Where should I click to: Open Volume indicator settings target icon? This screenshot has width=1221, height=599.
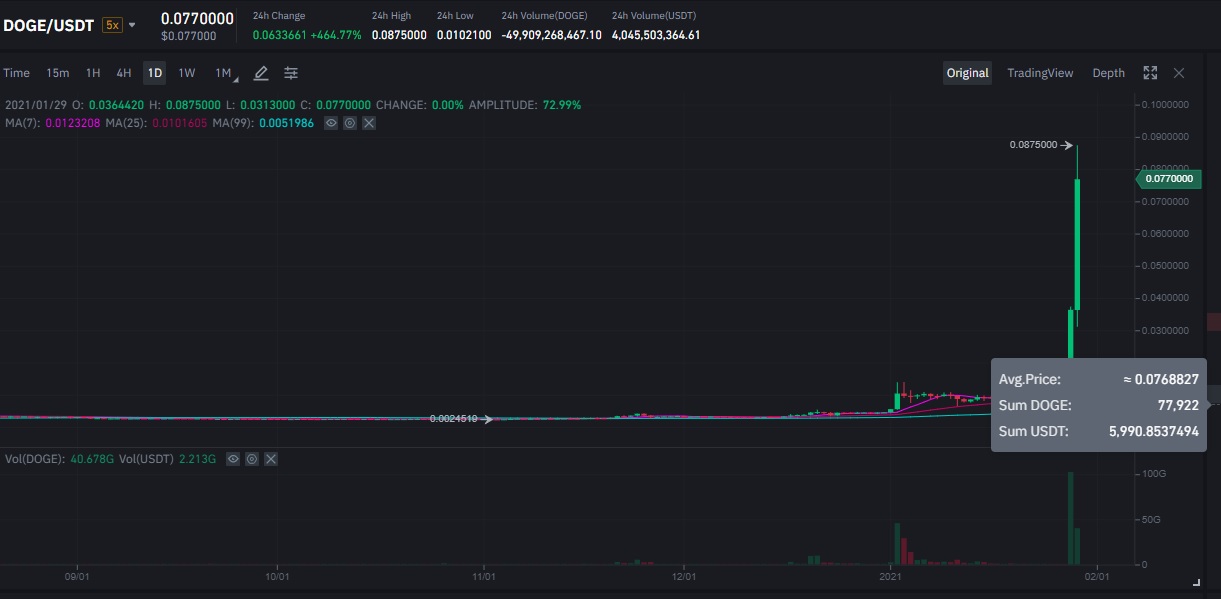pos(252,458)
